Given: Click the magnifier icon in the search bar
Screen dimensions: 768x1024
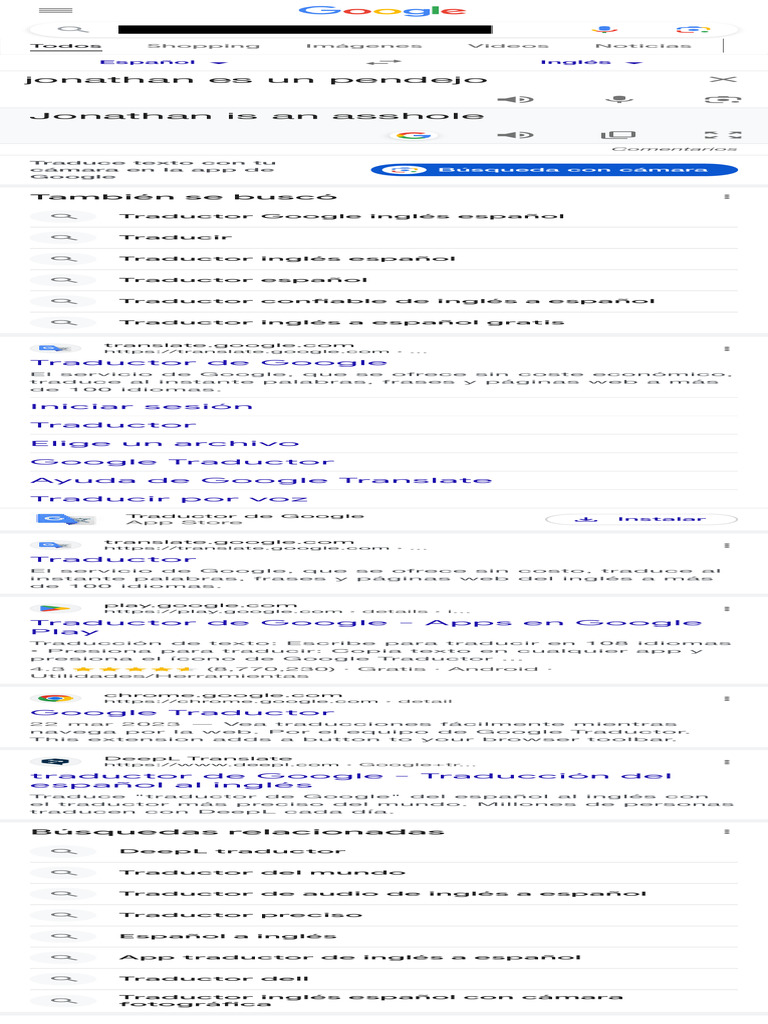Looking at the screenshot, I should (72, 29).
